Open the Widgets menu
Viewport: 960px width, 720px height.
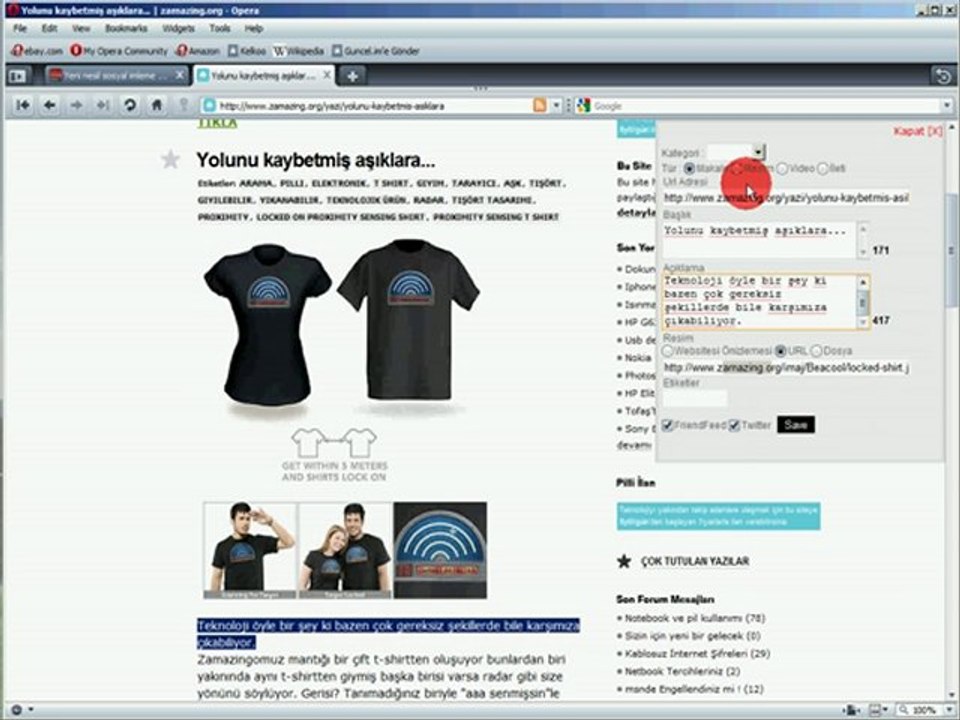178,28
